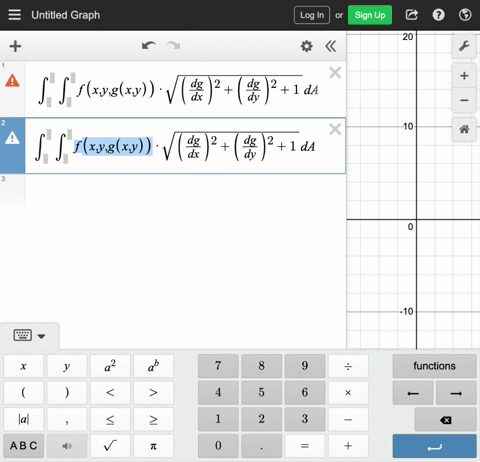Image resolution: width=480 pixels, height=462 pixels.
Task: Tap number 3 key
Action: [305, 419]
